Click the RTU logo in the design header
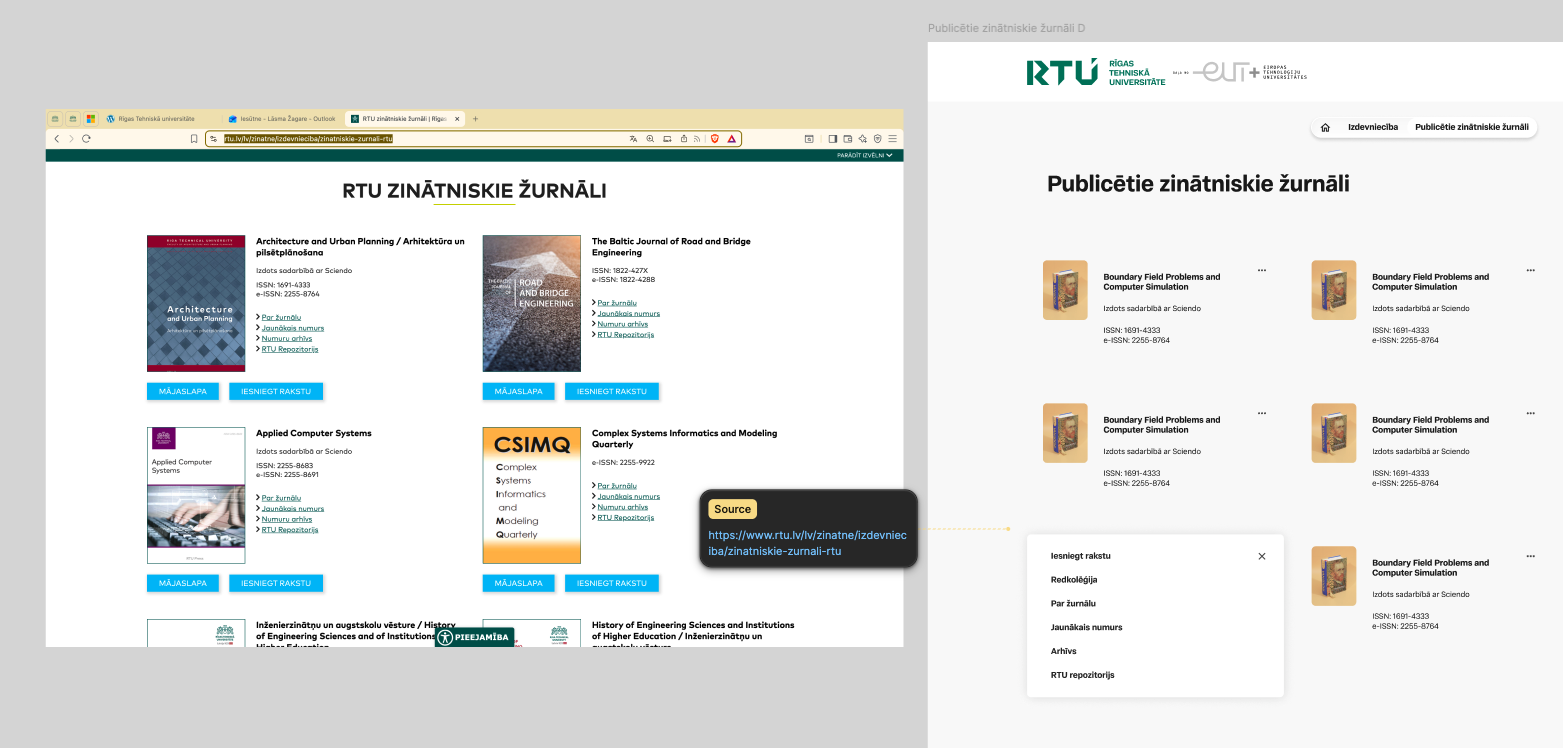Image resolution: width=1563 pixels, height=748 pixels. coord(1096,72)
